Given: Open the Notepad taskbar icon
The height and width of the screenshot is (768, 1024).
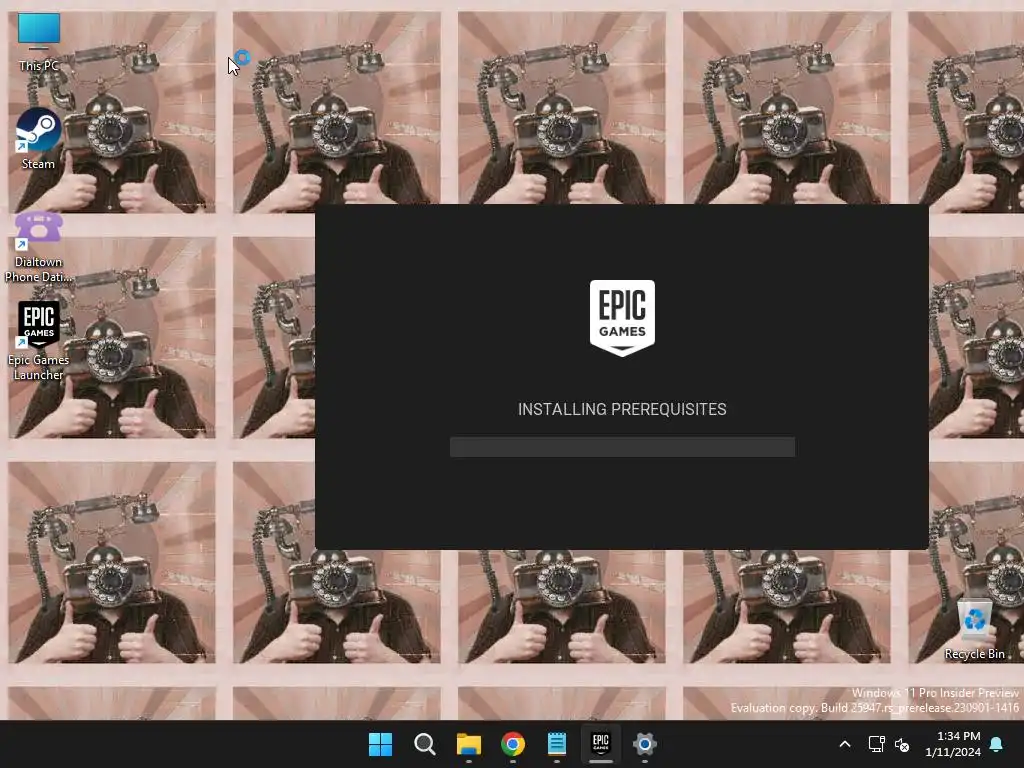Looking at the screenshot, I should (556, 744).
